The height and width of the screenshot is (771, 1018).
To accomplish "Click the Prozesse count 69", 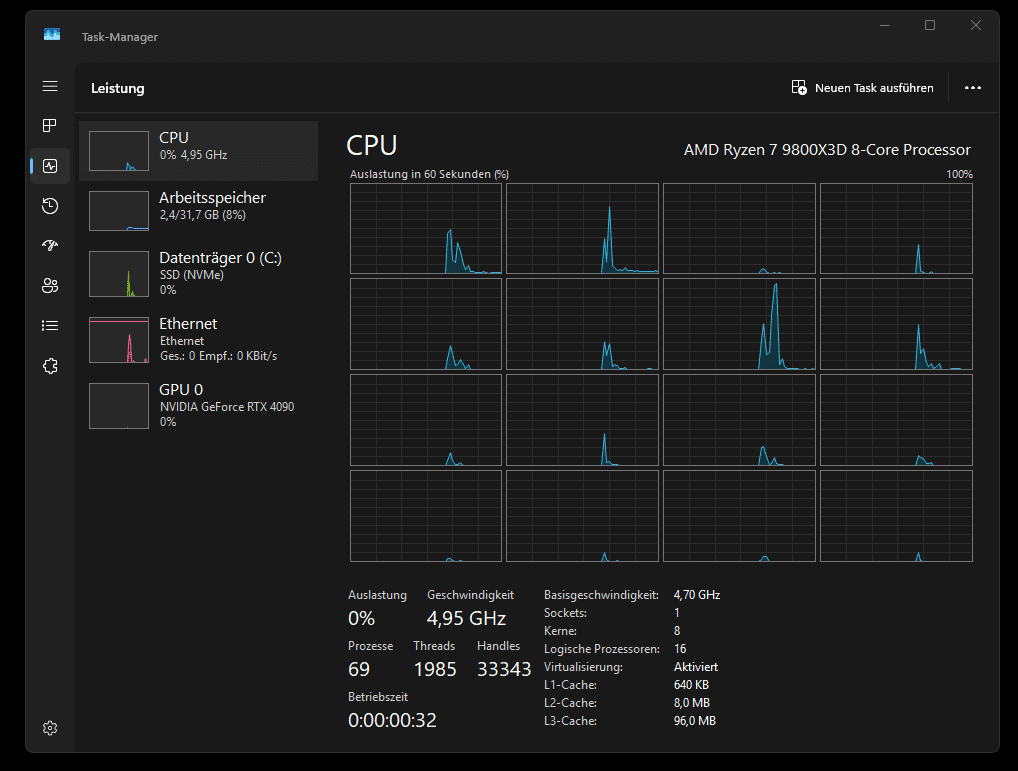I will [359, 669].
